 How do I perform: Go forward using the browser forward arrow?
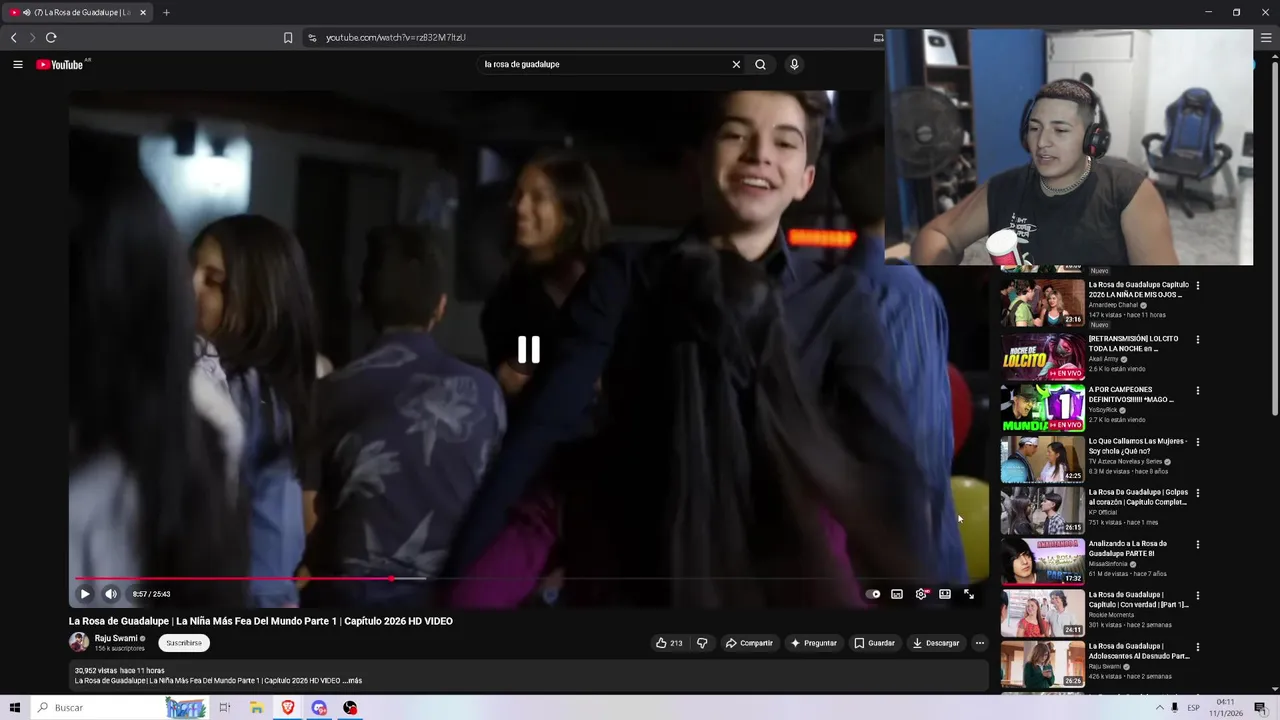[32, 37]
